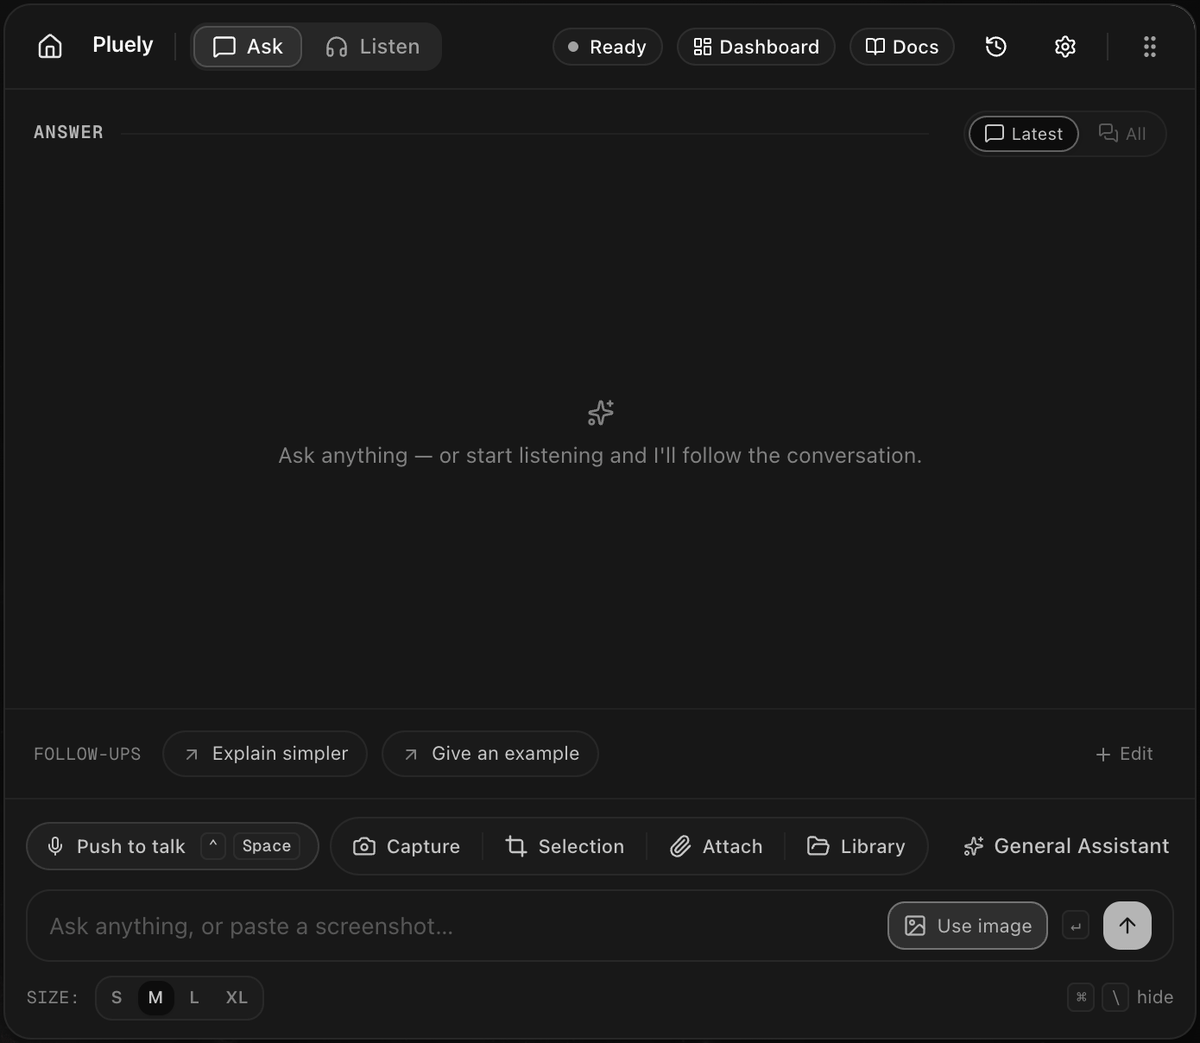The width and height of the screenshot is (1200, 1043).
Task: Click the Home icon
Action: tap(50, 46)
